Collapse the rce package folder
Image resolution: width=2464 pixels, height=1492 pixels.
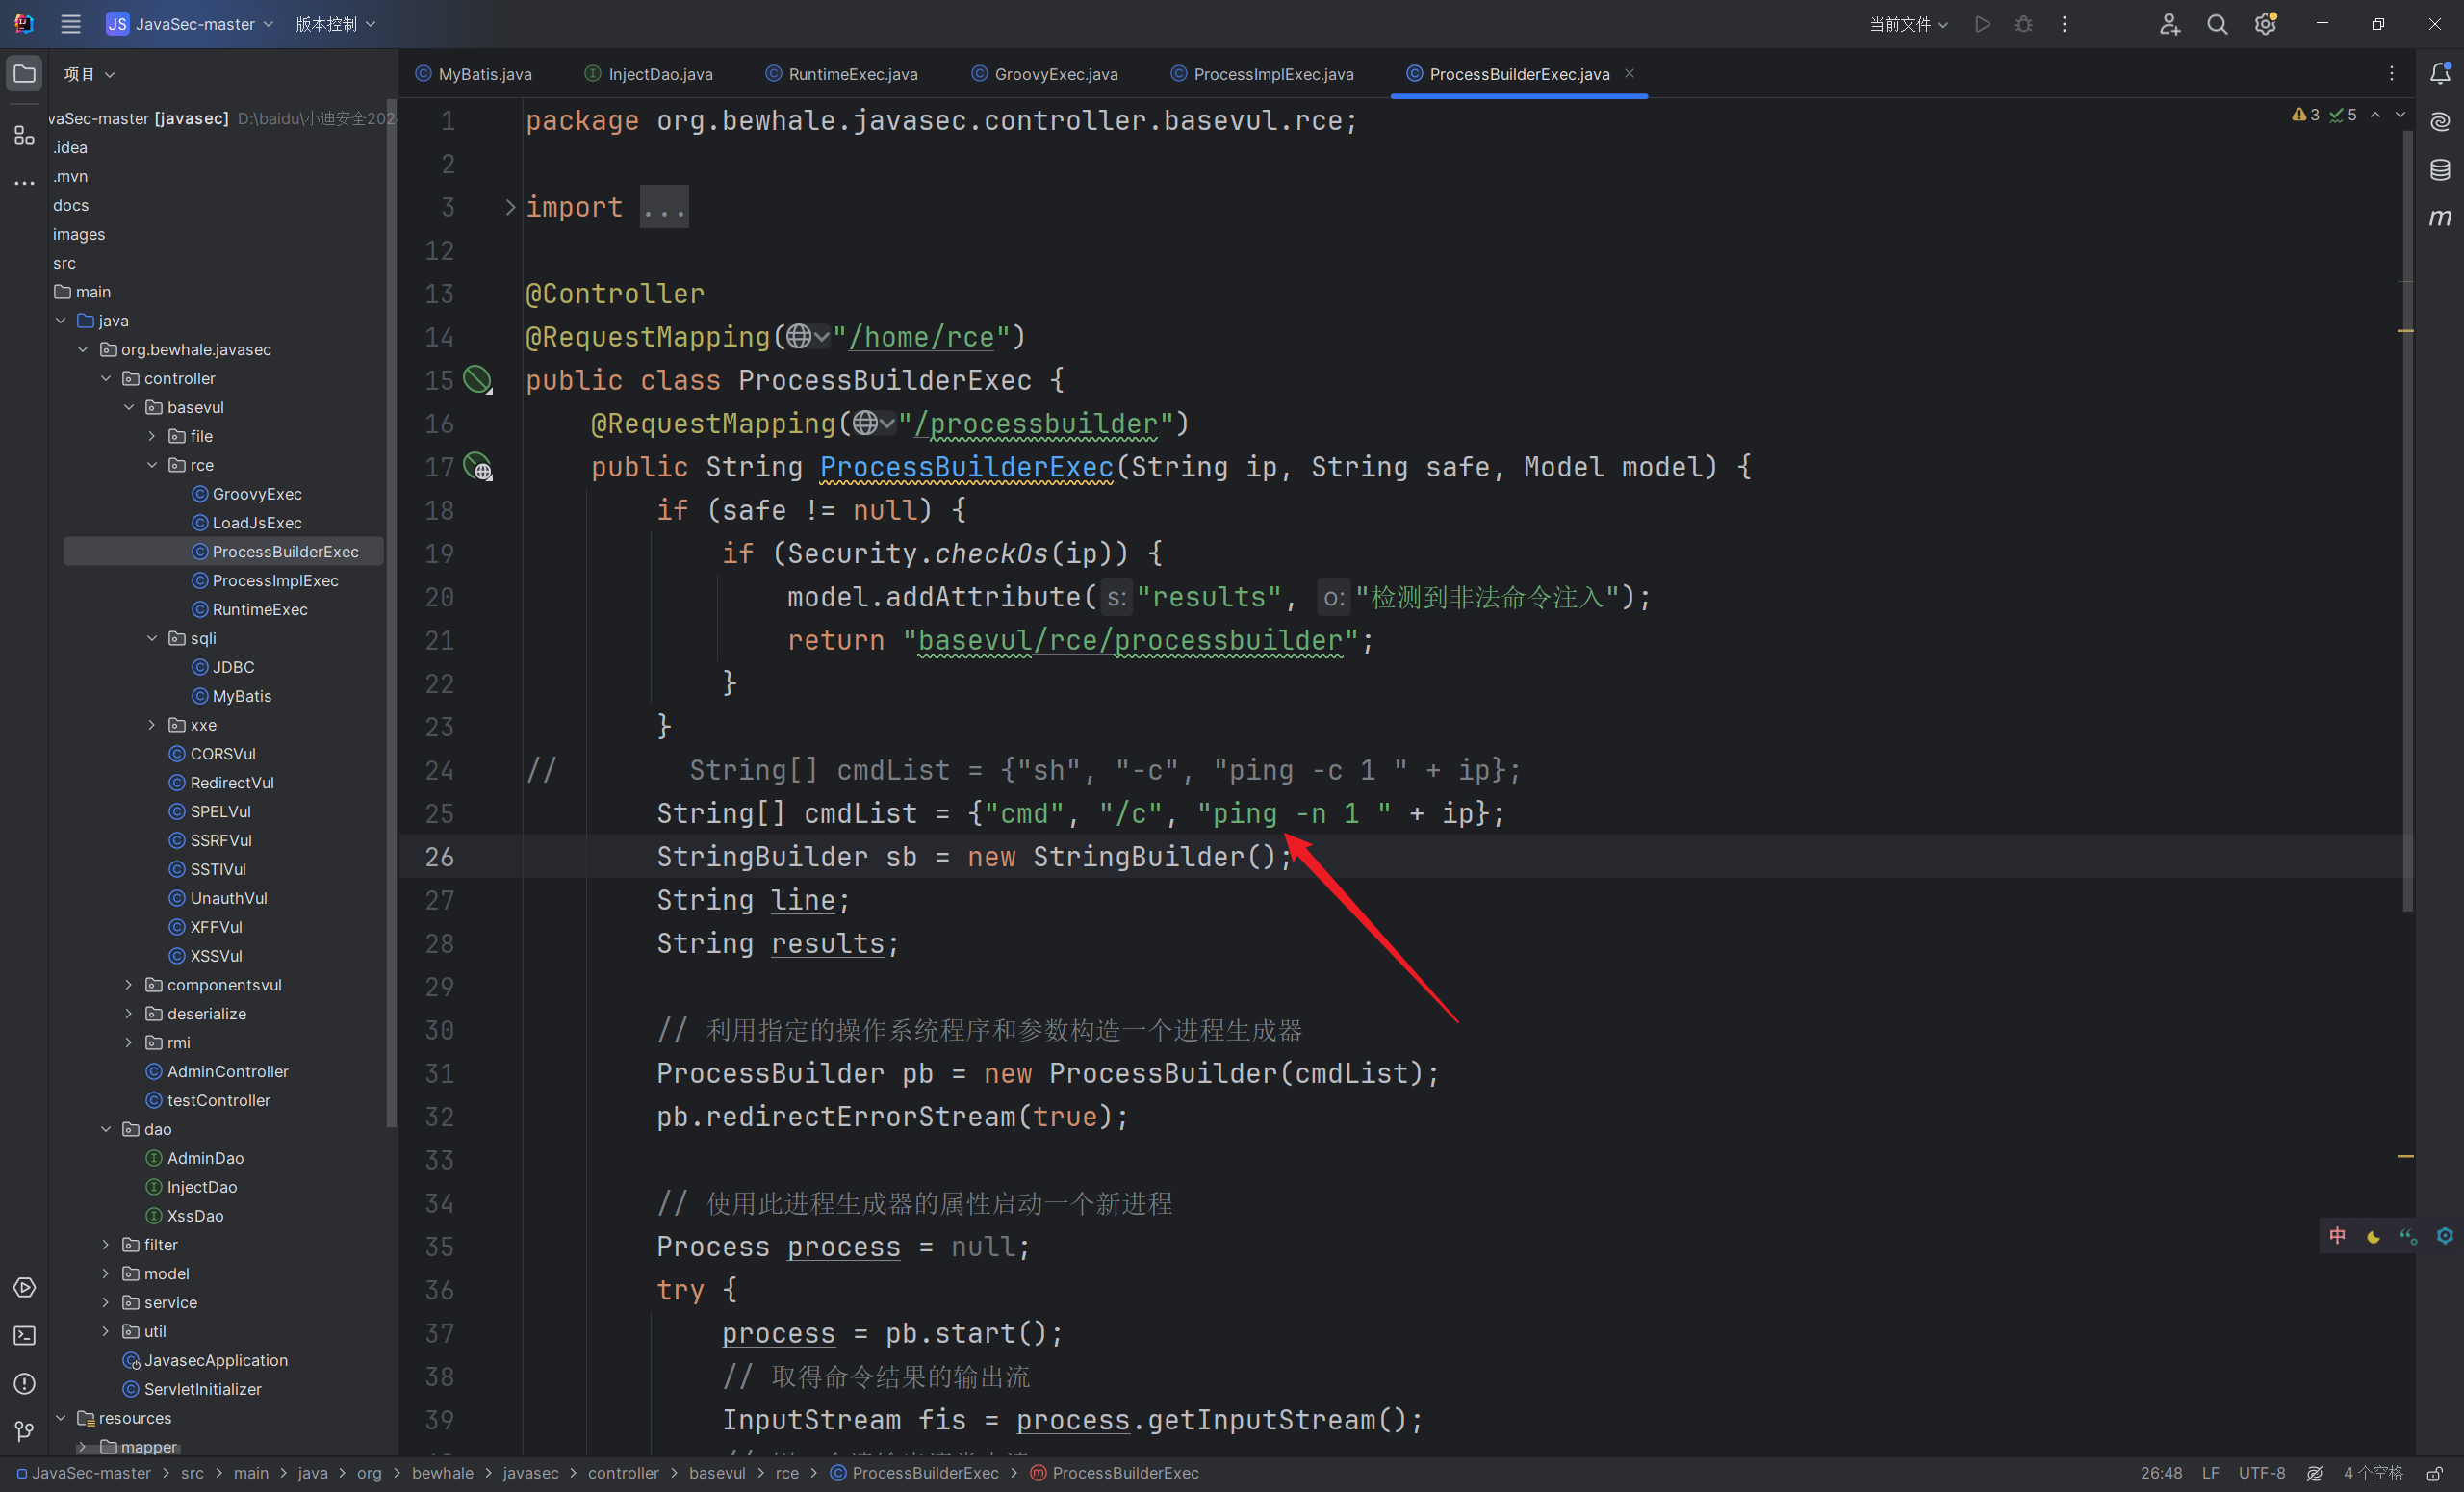(x=152, y=465)
